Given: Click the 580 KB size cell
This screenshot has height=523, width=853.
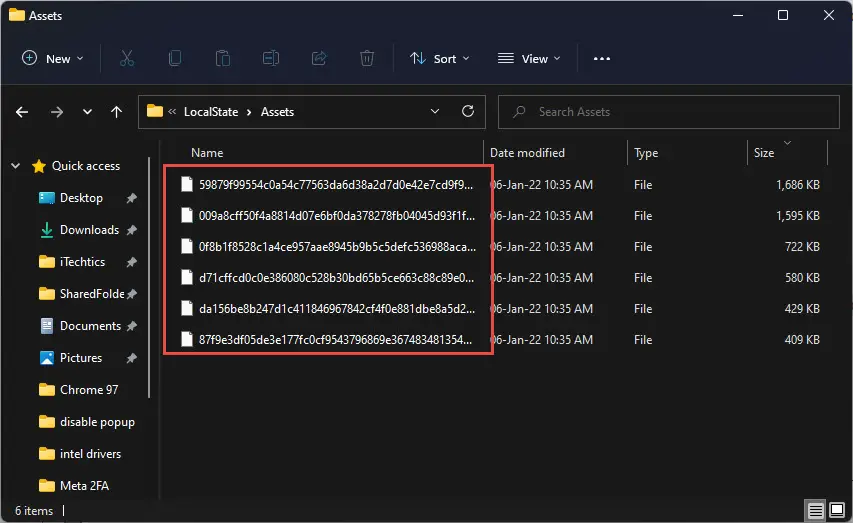Looking at the screenshot, I should click(x=802, y=278).
